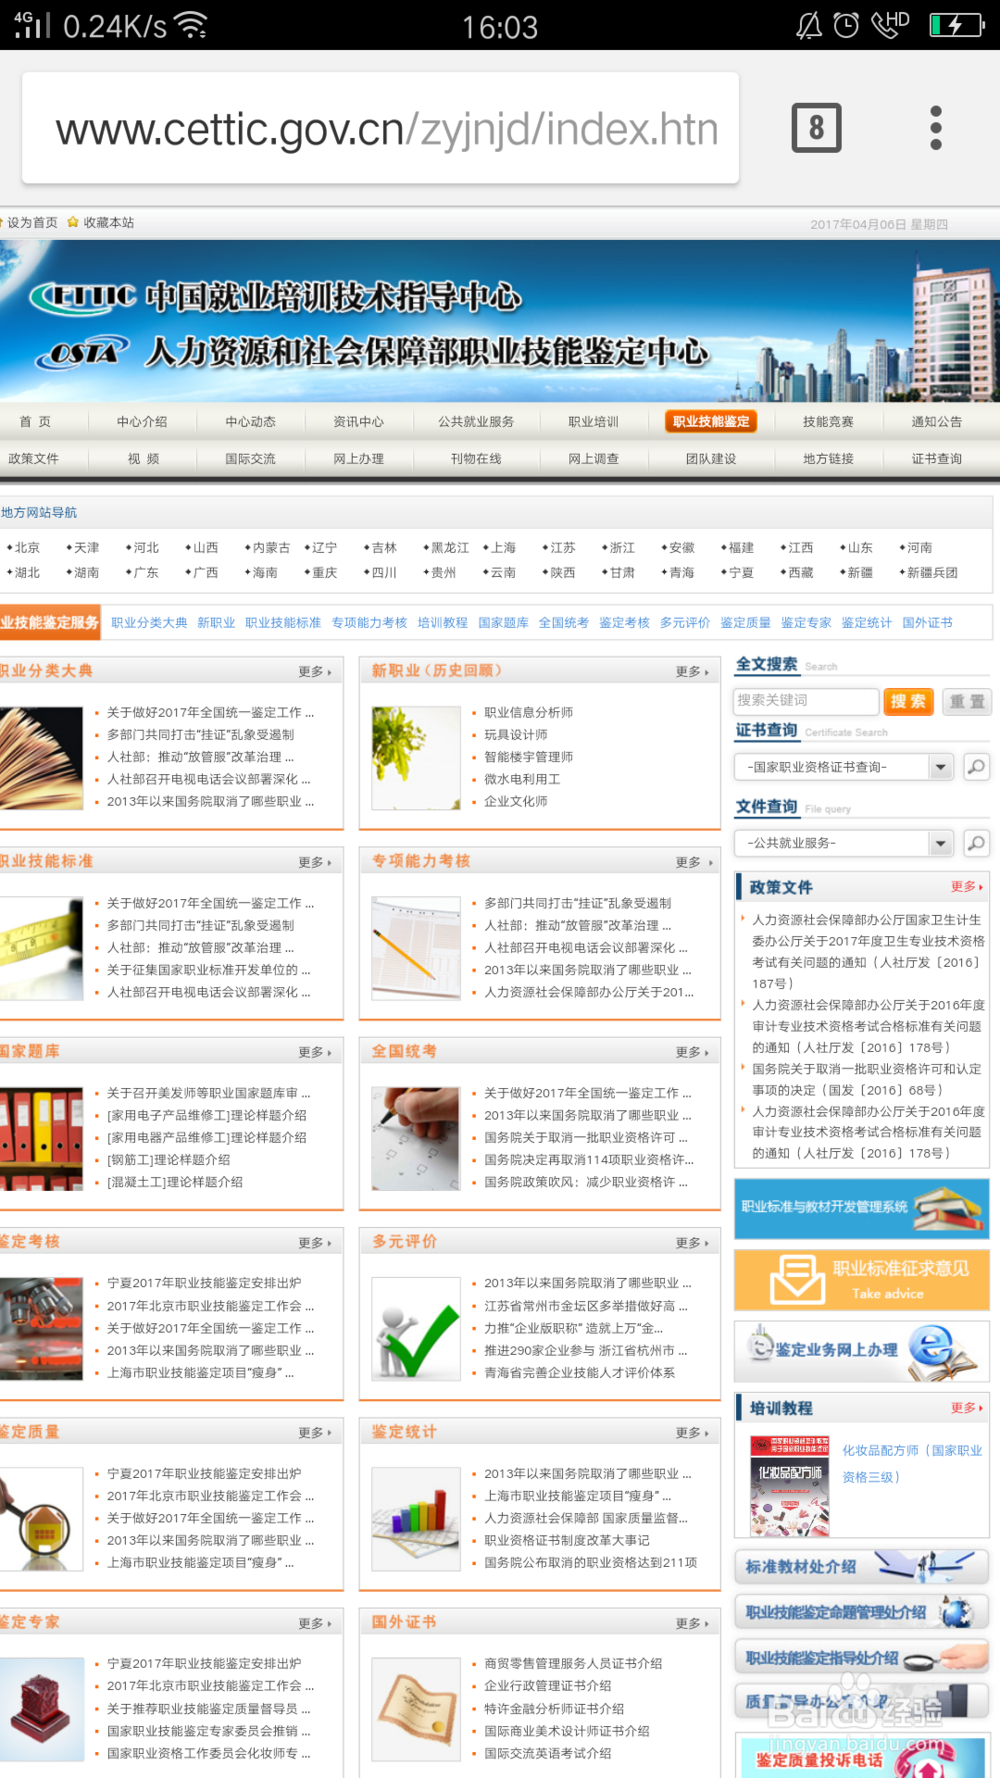1000x1778 pixels.
Task: Go to 中心介绍 in main navigation
Action: (x=142, y=421)
